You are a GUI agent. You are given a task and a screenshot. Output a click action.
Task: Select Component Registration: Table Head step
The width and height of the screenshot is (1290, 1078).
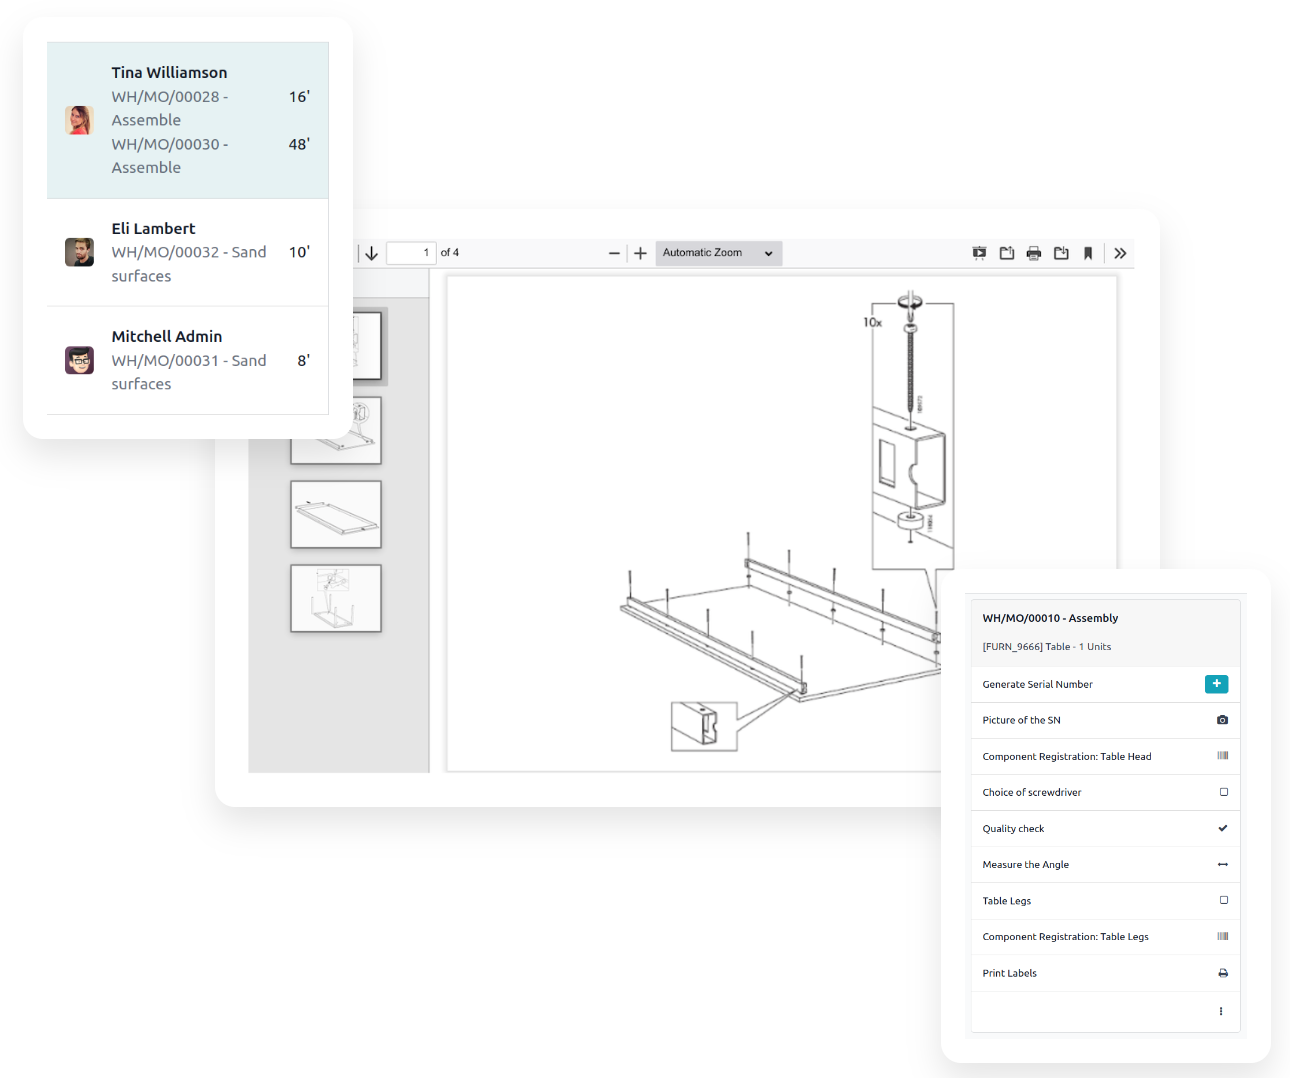pos(1066,756)
